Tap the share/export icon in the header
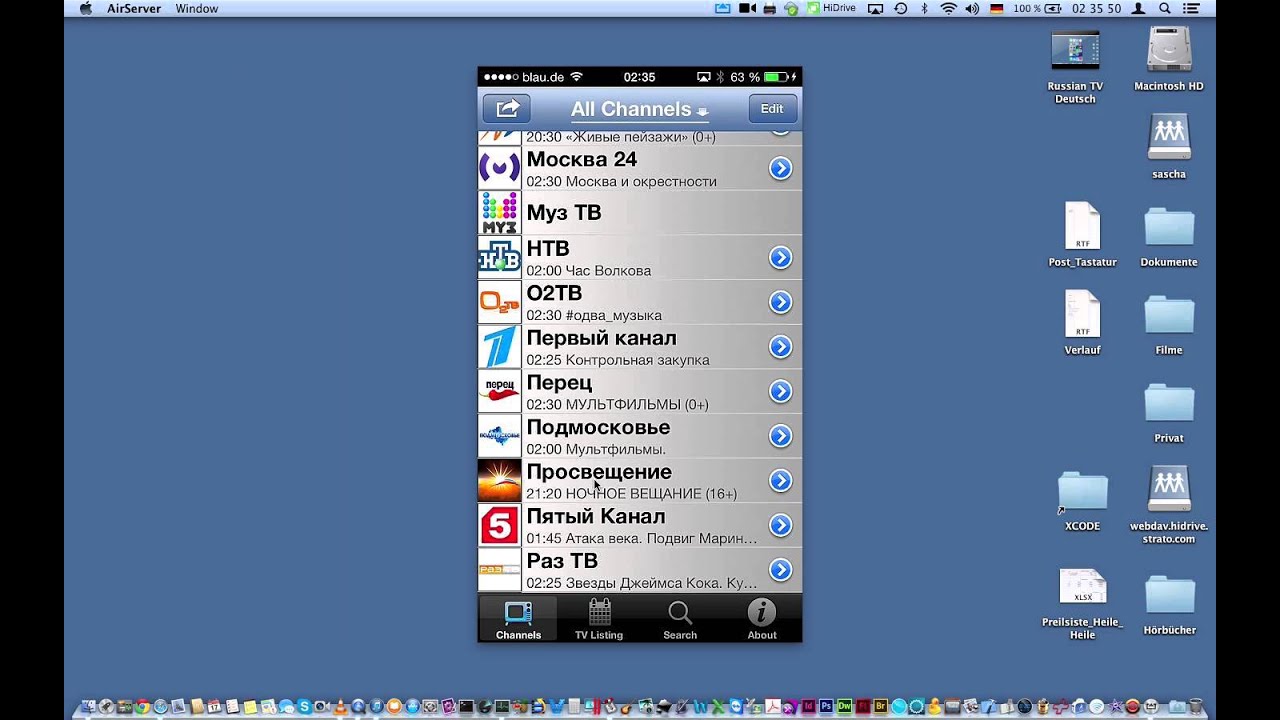 click(x=506, y=108)
